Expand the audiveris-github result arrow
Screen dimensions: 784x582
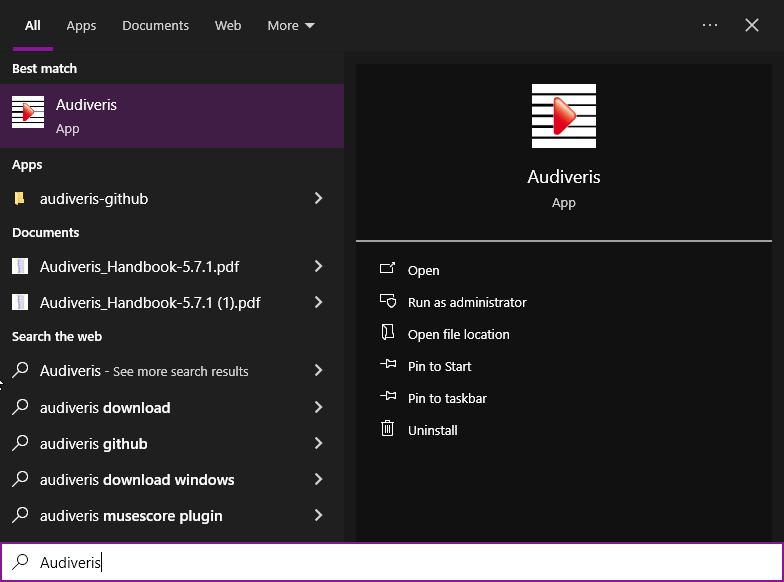[319, 199]
